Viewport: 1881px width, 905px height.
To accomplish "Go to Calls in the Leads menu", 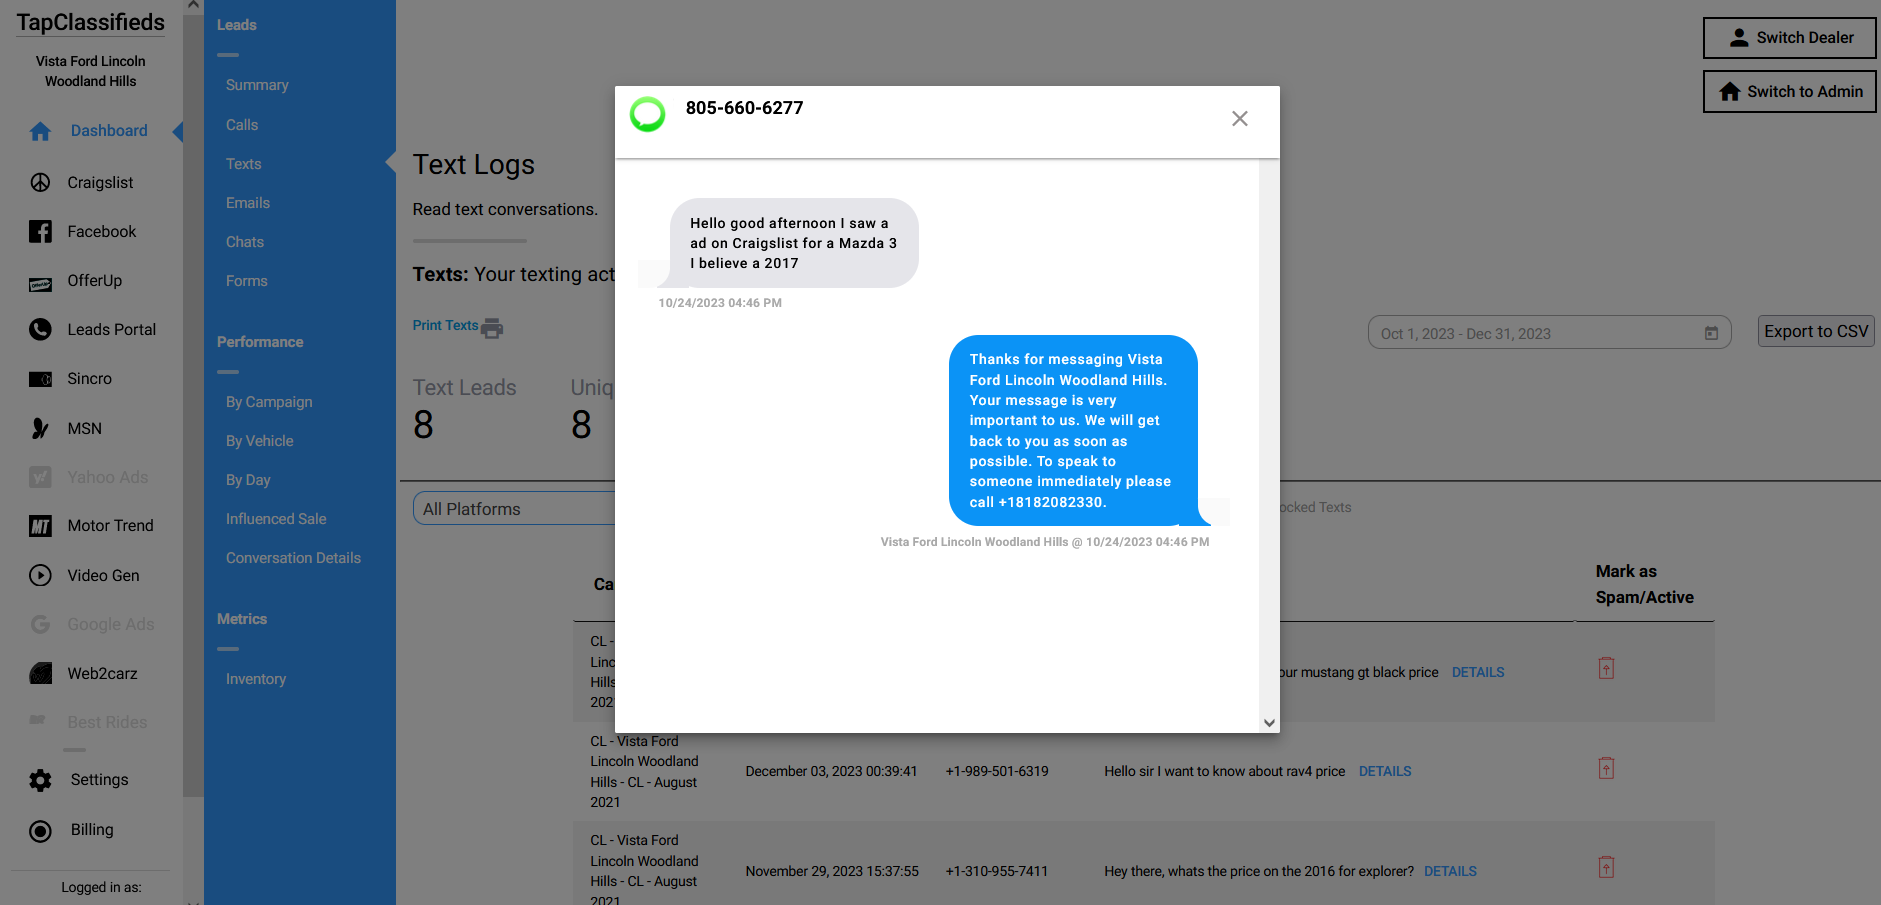I will (242, 125).
